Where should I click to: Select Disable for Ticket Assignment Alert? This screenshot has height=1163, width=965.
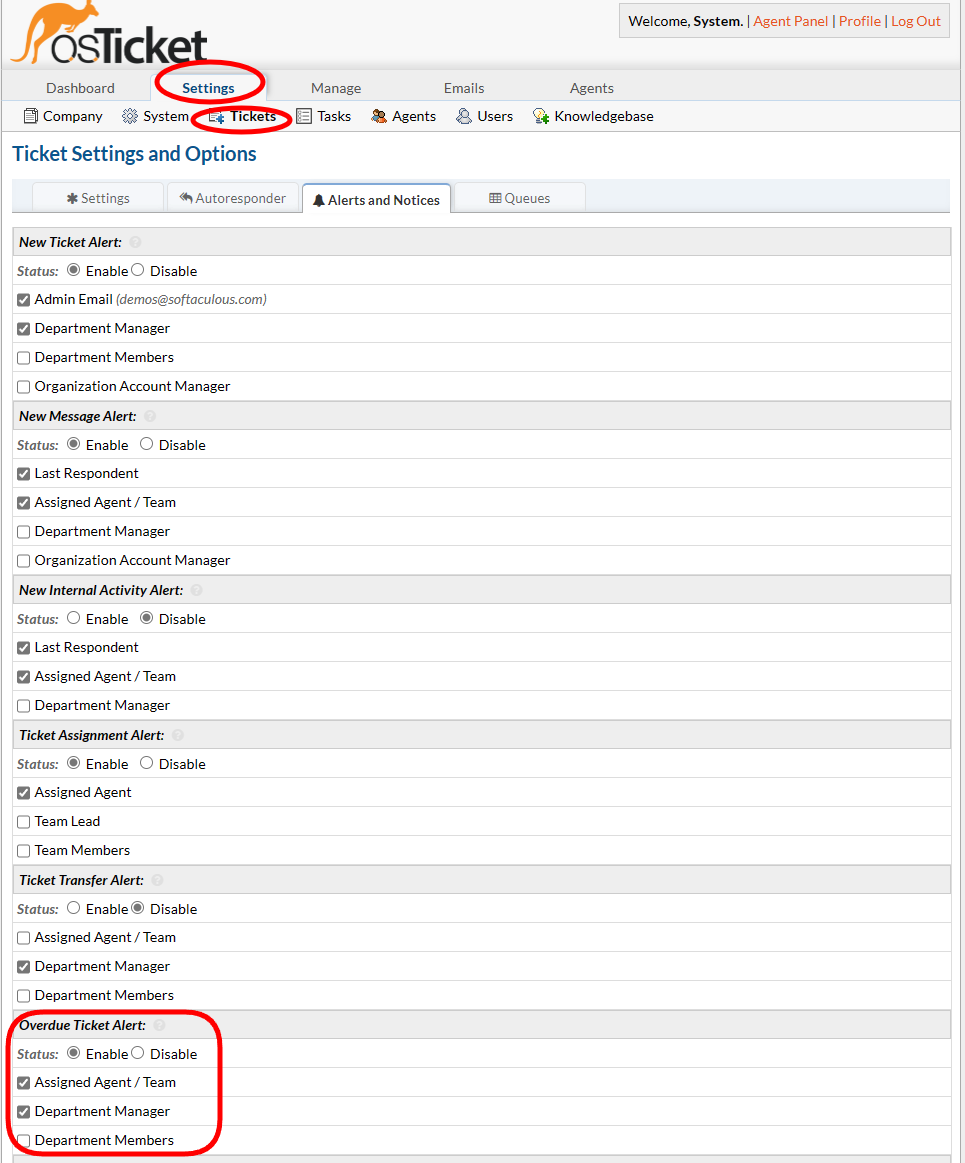pyautogui.click(x=146, y=763)
